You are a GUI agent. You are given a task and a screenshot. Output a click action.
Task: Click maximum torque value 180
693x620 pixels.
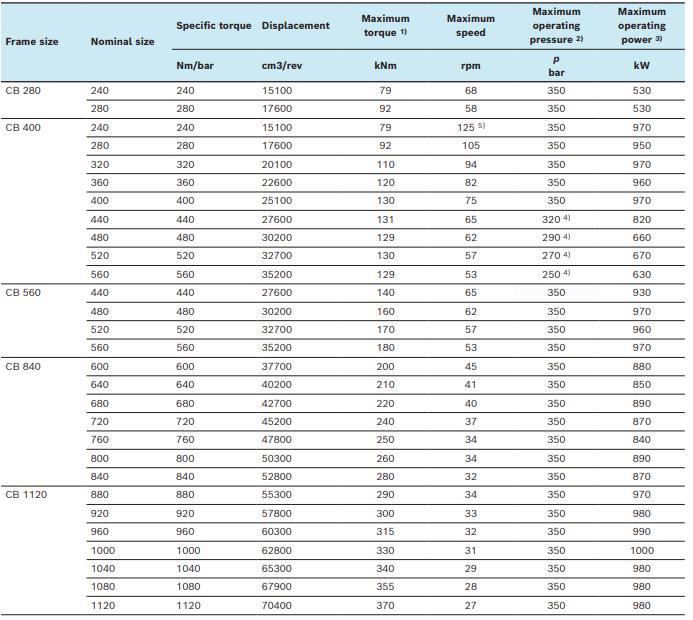[x=385, y=348]
